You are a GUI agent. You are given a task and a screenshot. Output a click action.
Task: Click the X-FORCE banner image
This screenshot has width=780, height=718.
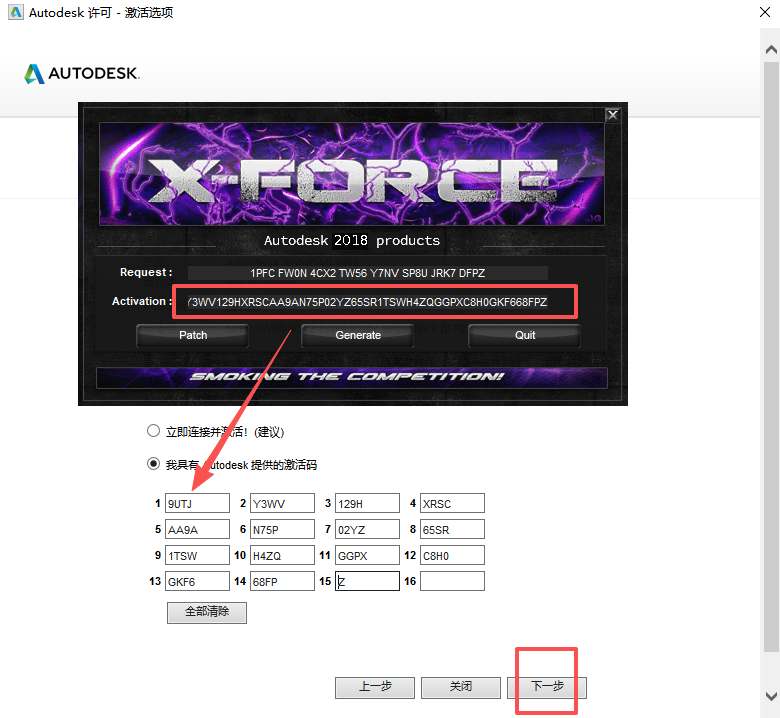point(352,174)
